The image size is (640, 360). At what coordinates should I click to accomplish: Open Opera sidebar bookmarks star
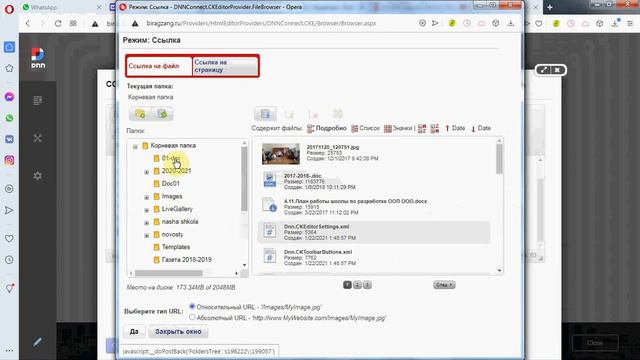(x=9, y=68)
